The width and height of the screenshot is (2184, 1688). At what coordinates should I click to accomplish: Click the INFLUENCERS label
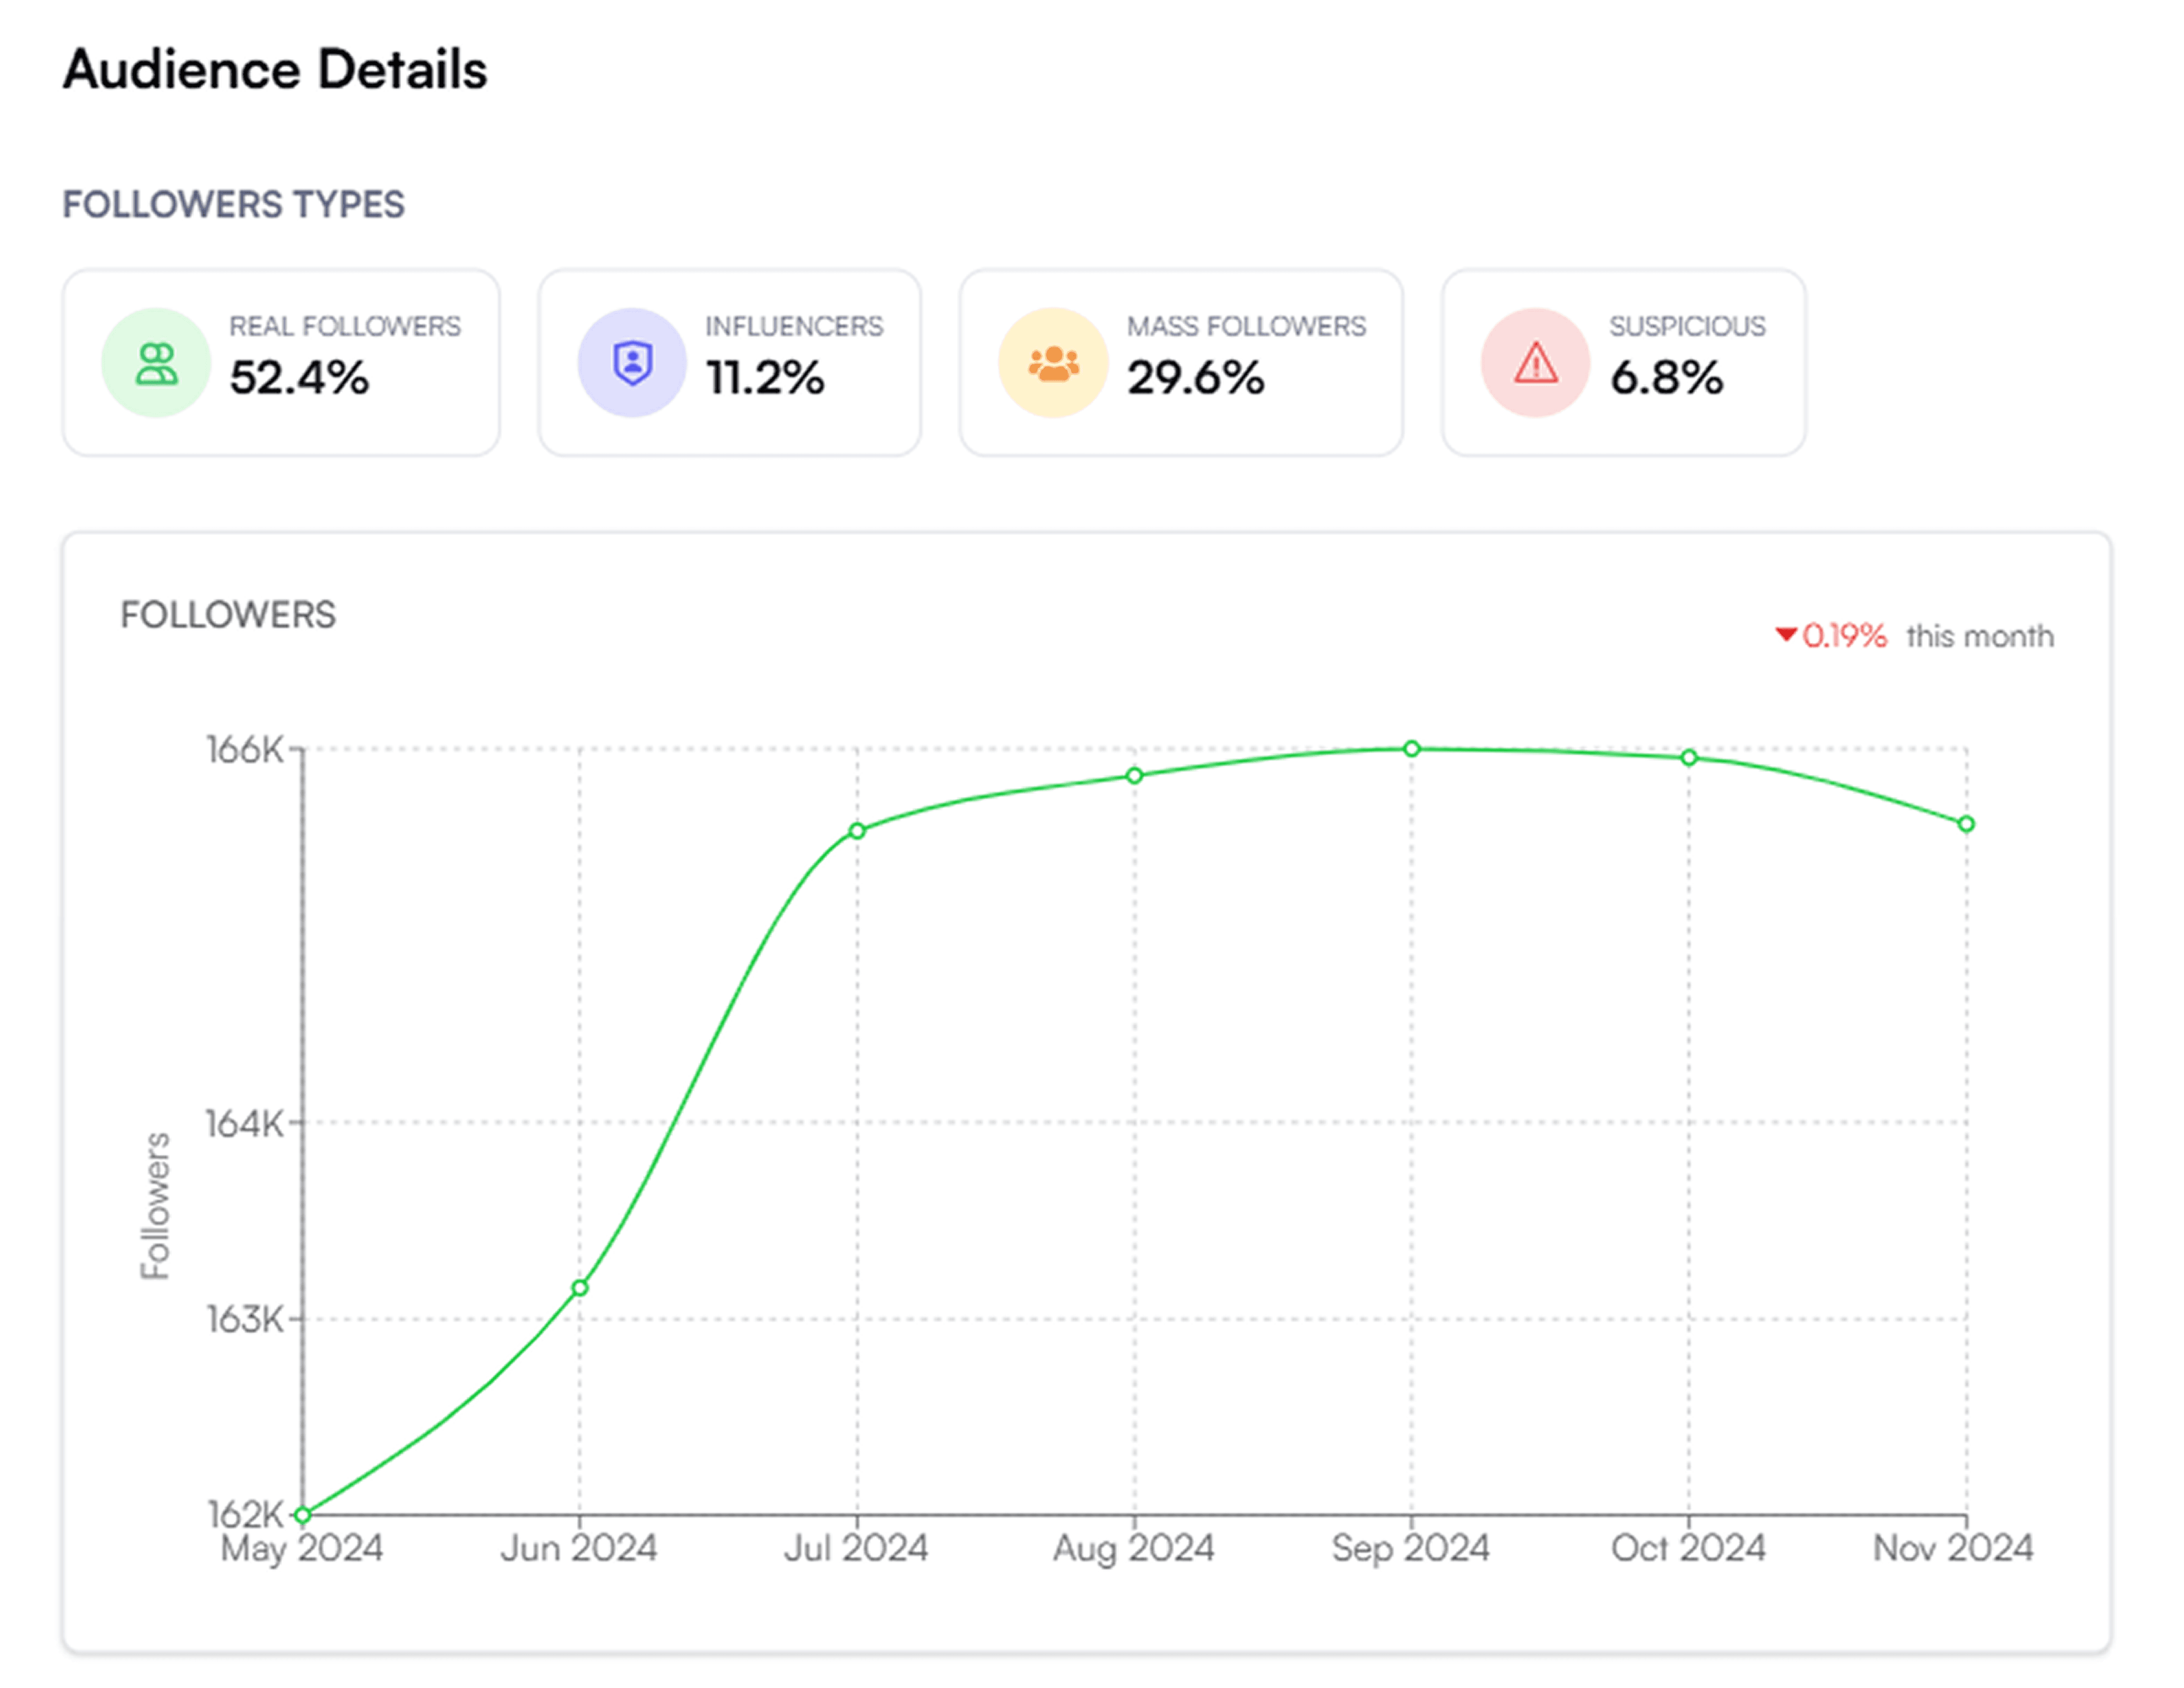click(794, 326)
